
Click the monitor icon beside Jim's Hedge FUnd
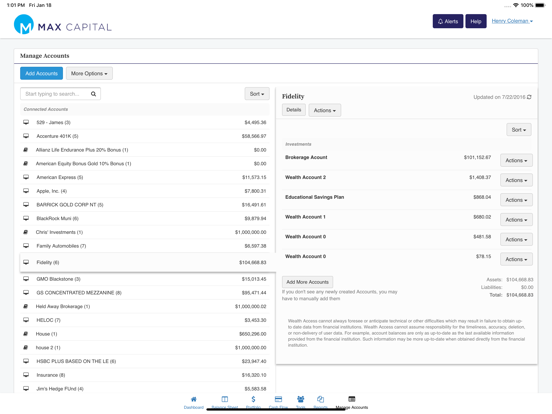tap(26, 389)
